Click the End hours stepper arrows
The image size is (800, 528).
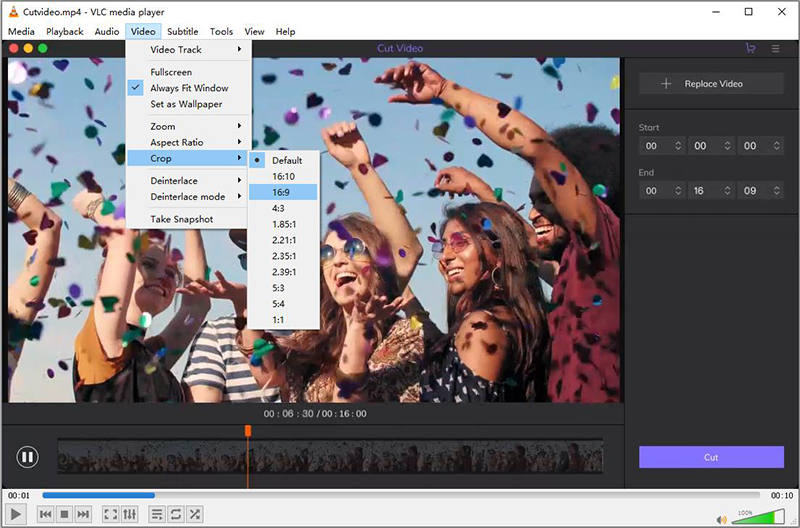point(678,191)
